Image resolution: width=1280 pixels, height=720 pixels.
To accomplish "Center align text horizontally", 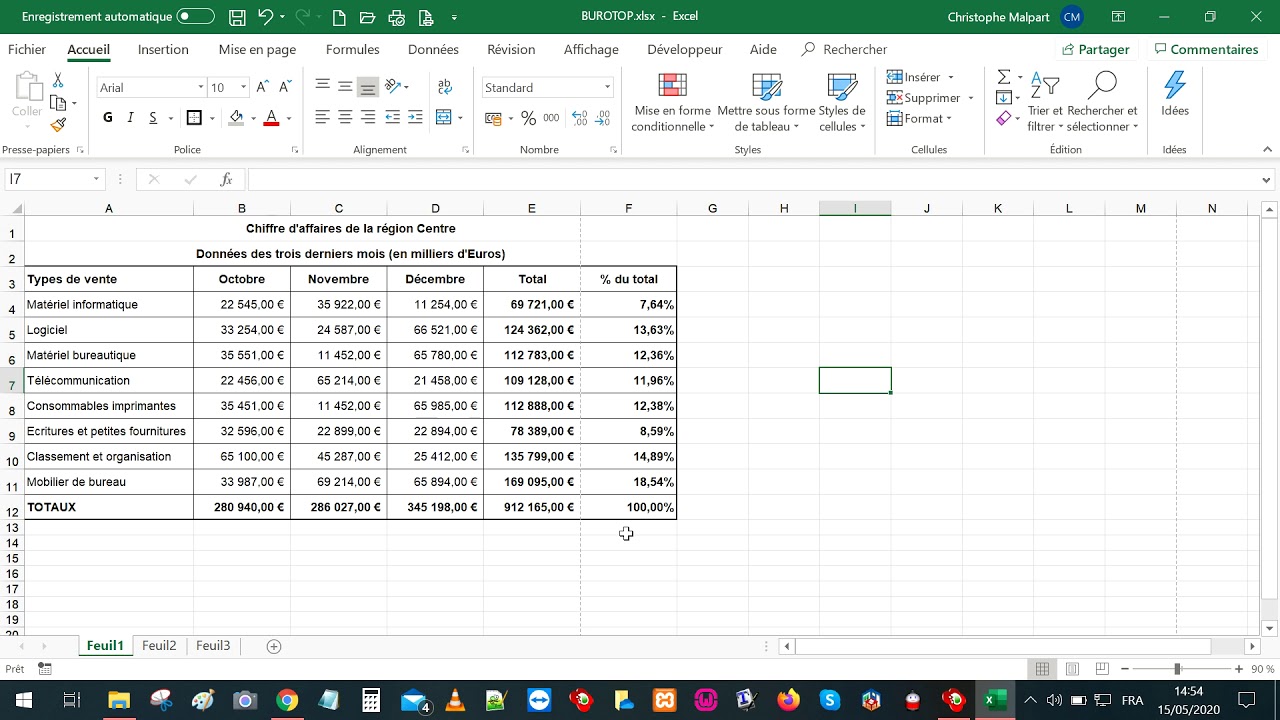I will [345, 118].
